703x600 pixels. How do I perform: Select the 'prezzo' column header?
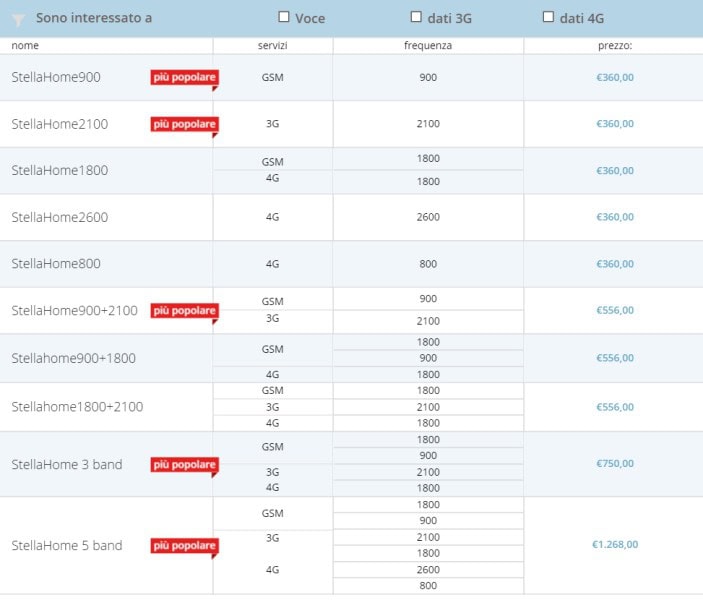coord(614,46)
